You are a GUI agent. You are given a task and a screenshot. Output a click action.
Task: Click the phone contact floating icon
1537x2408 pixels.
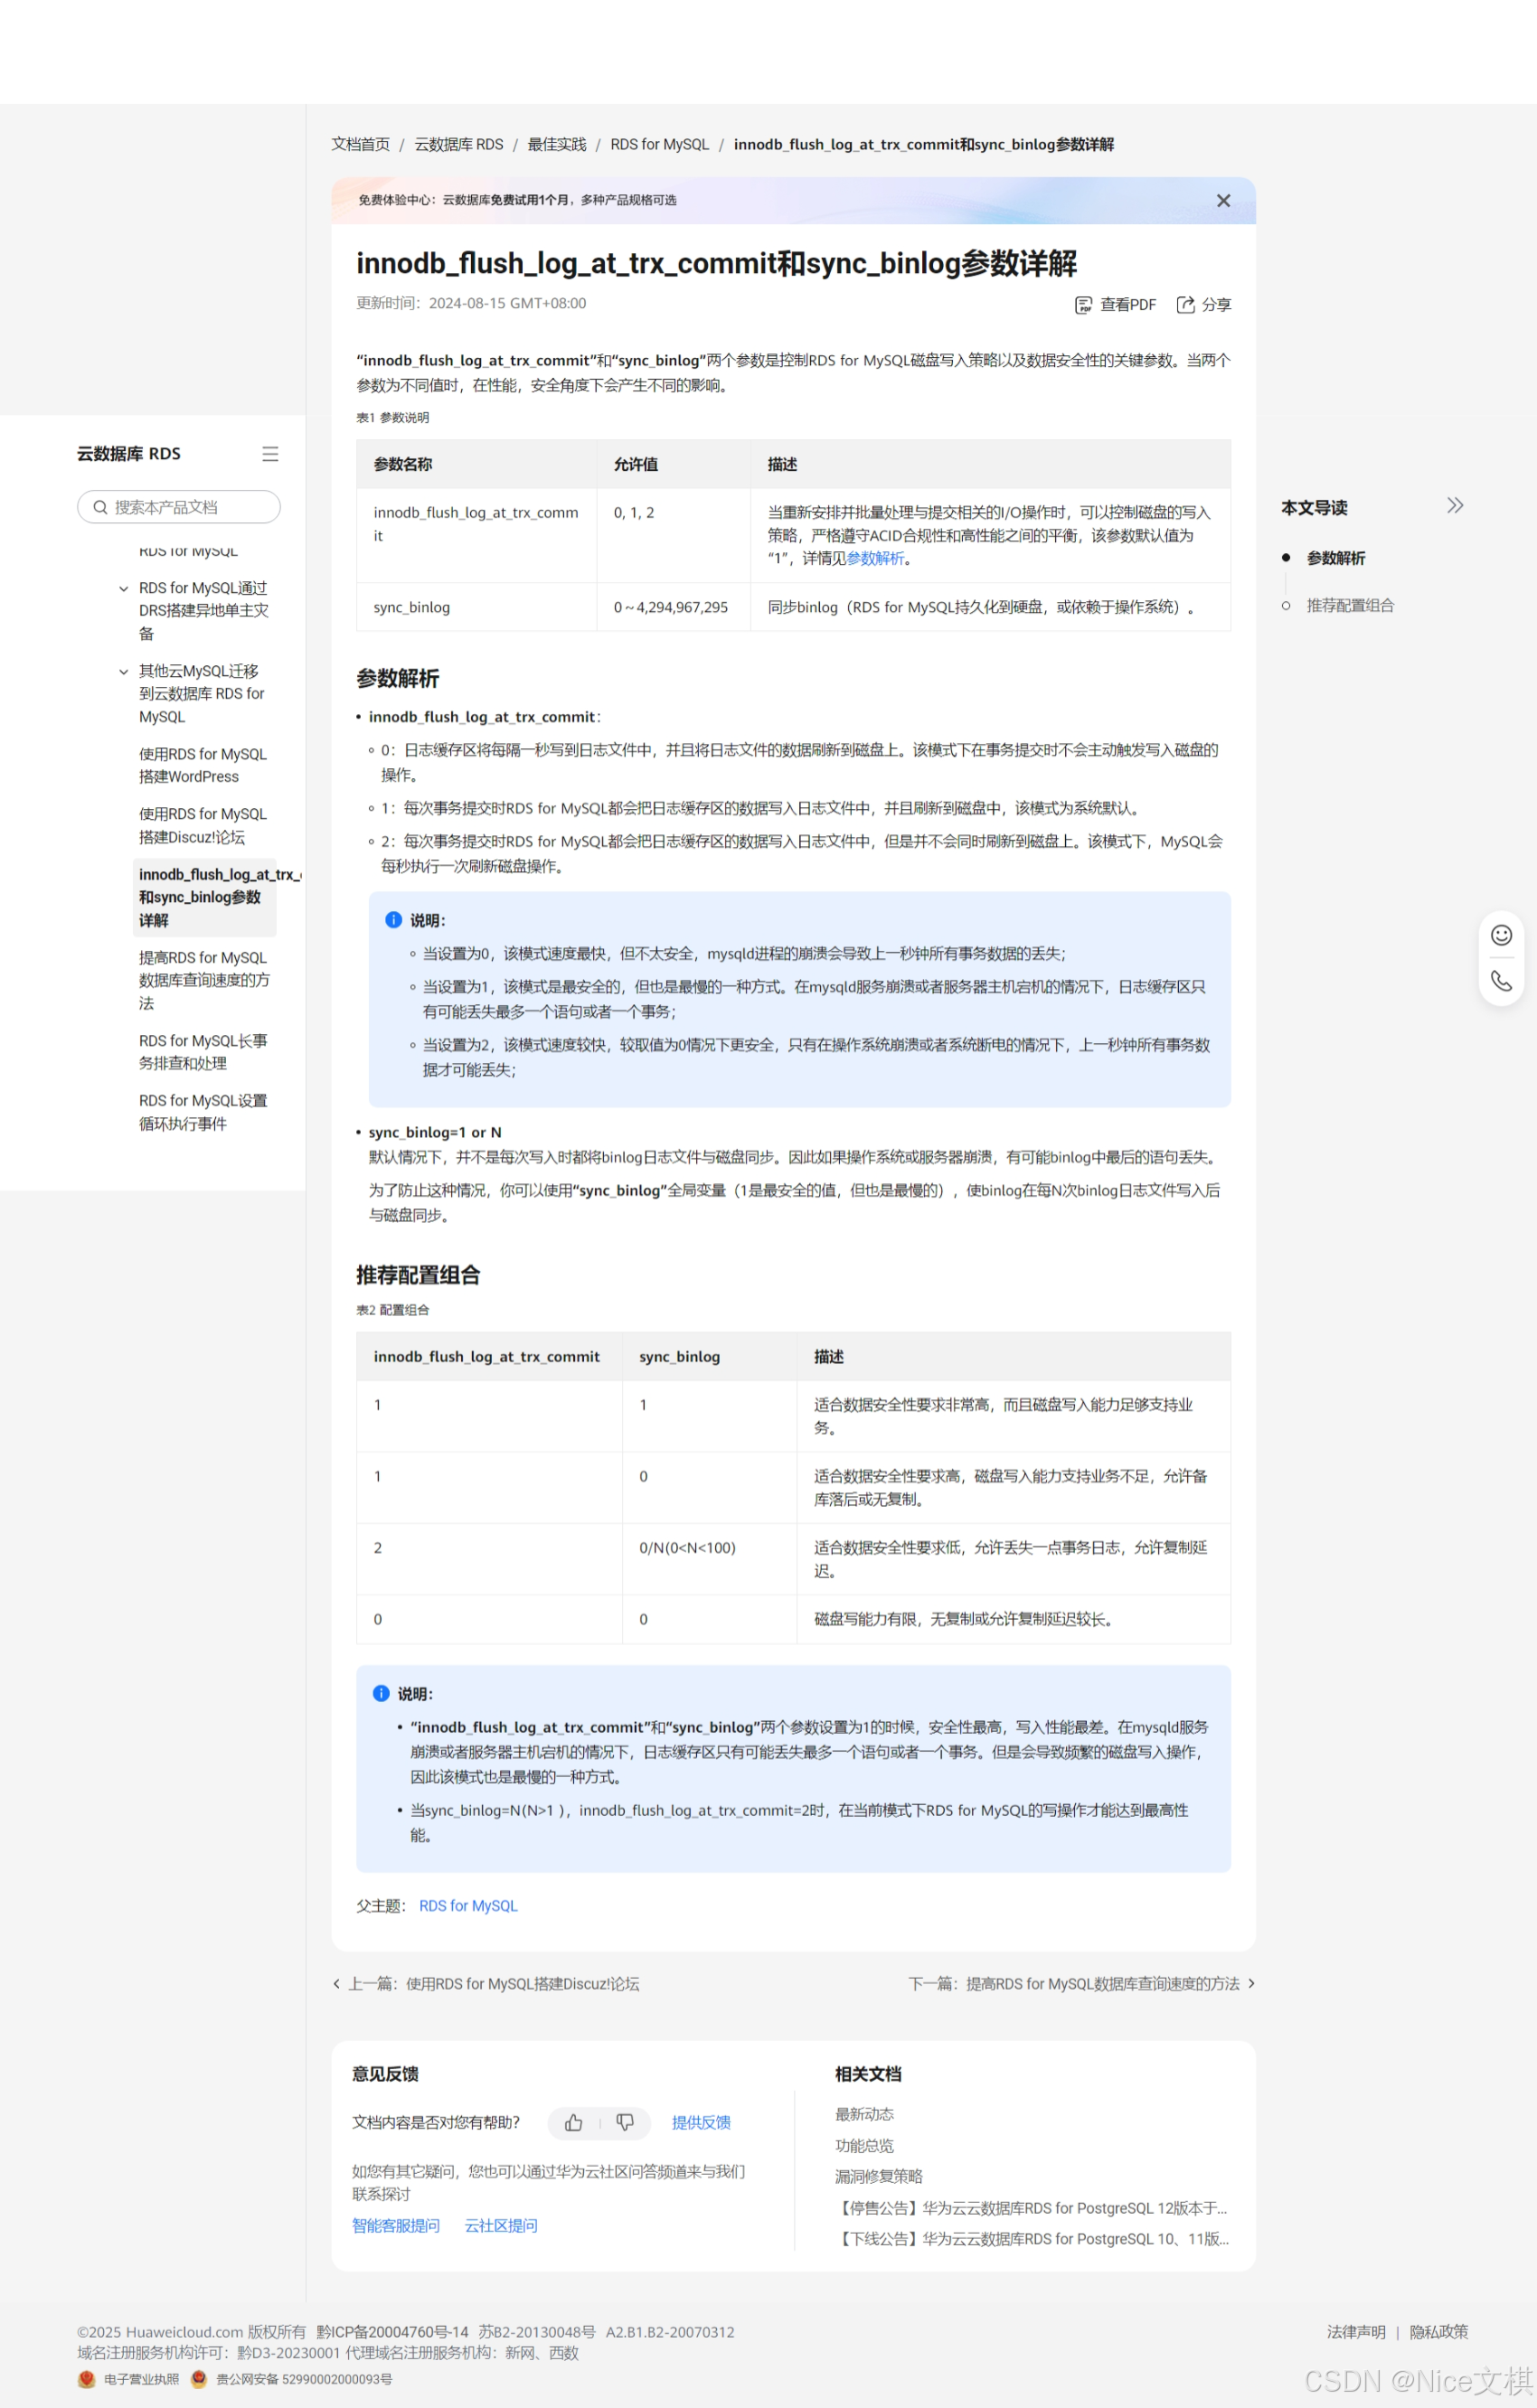coord(1501,981)
